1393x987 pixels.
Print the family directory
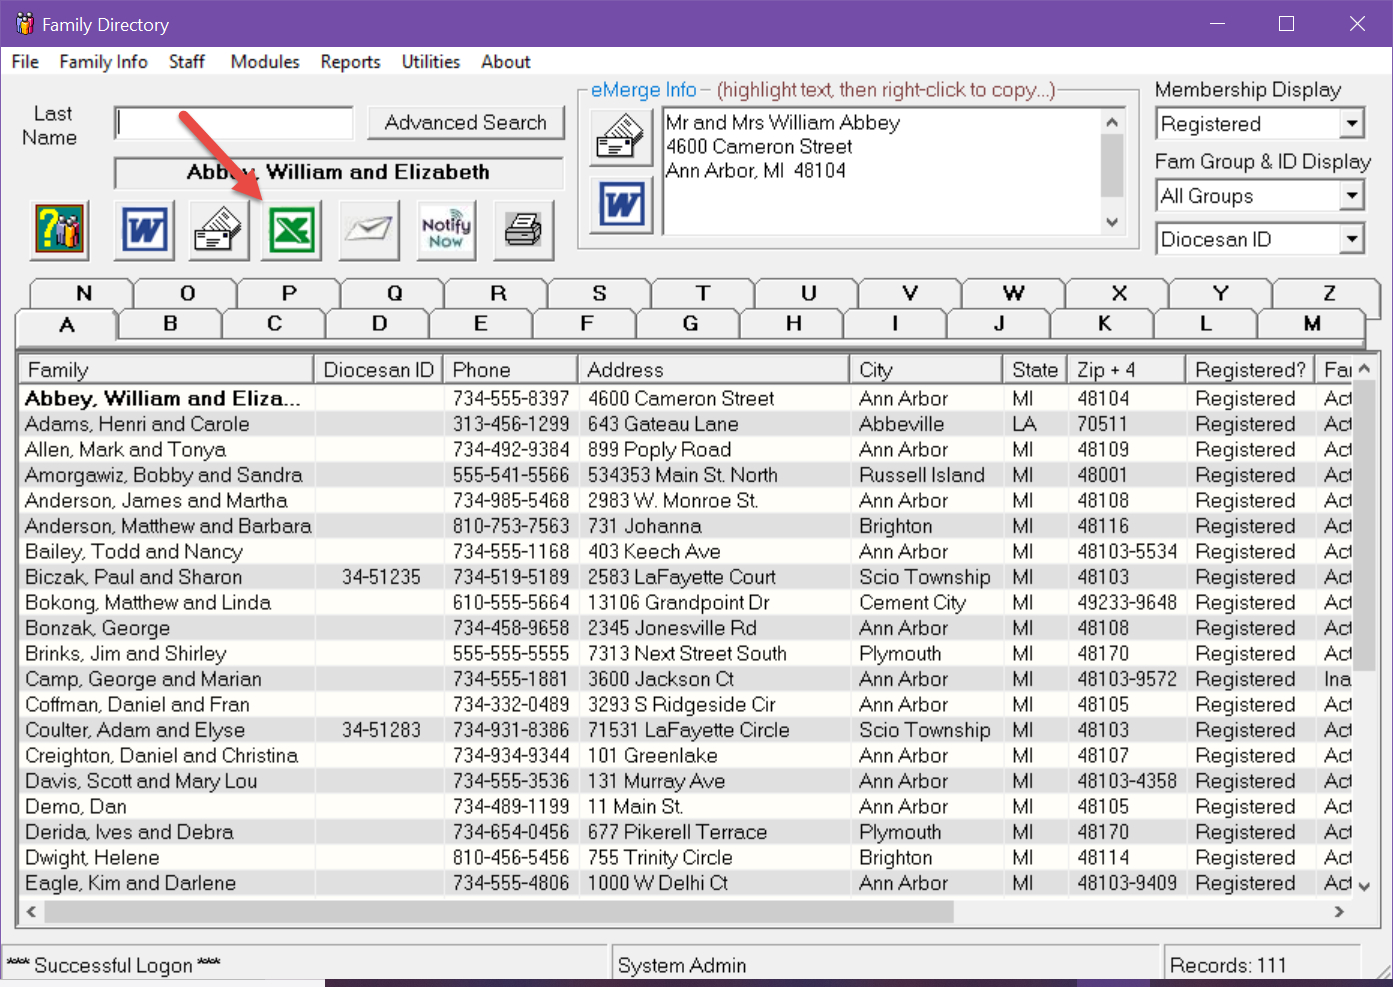coord(522,230)
